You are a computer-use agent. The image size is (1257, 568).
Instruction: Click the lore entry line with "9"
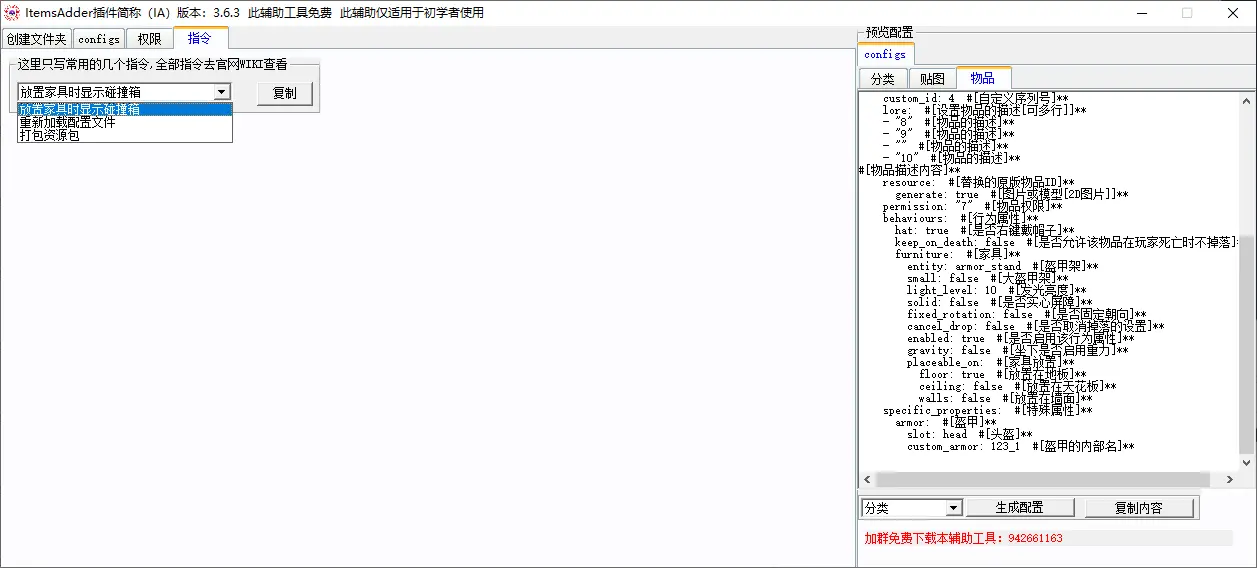tap(949, 134)
